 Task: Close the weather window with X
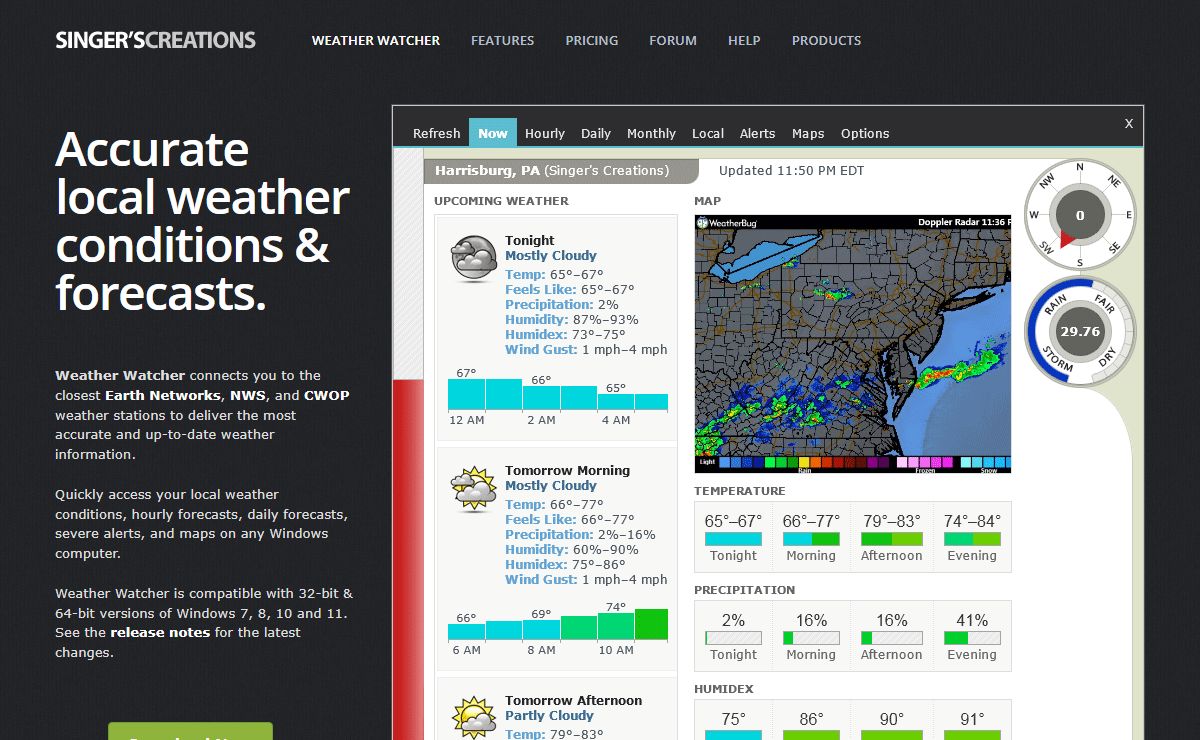pyautogui.click(x=1129, y=124)
